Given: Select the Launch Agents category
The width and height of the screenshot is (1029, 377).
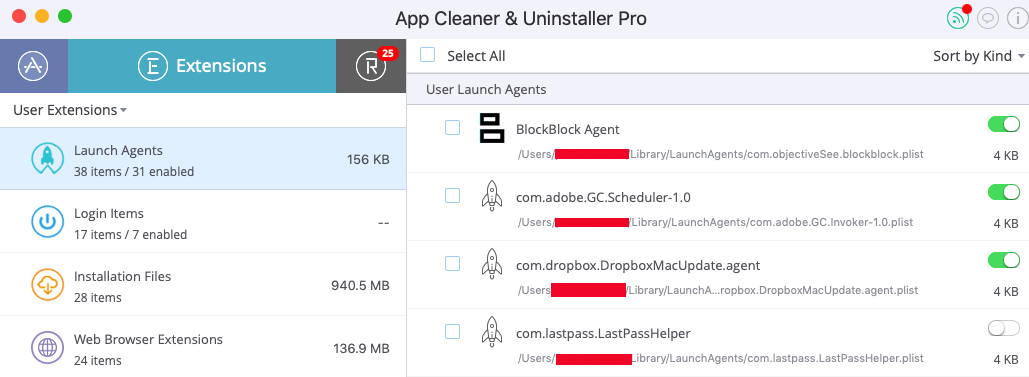Looking at the screenshot, I should [203, 159].
